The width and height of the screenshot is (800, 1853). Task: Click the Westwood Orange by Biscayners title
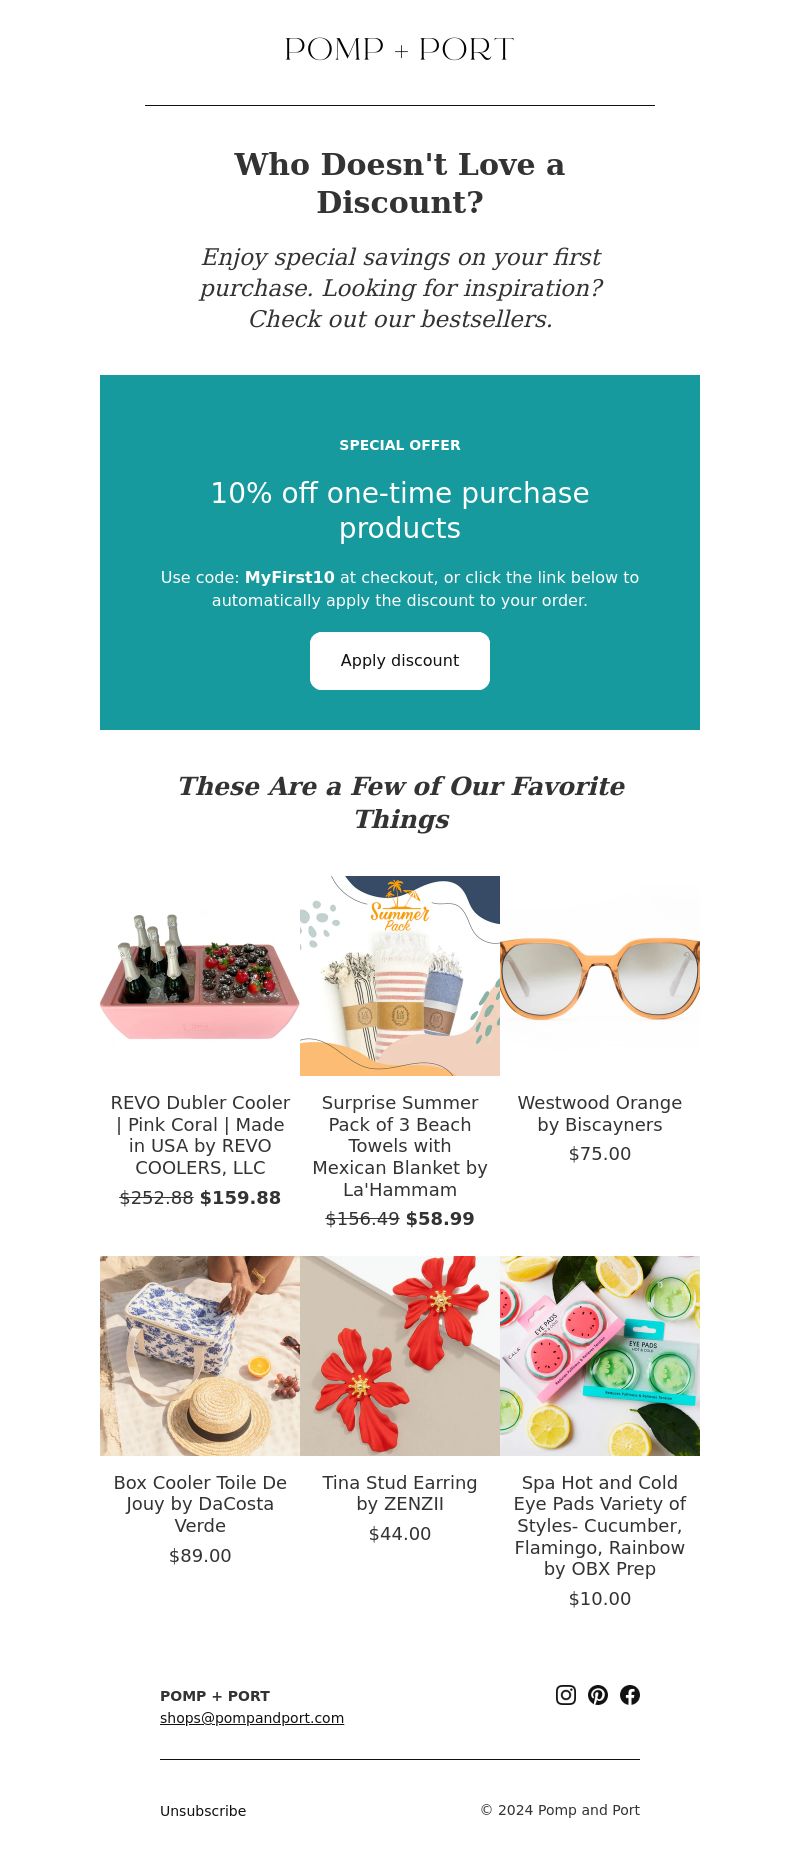coord(600,1113)
